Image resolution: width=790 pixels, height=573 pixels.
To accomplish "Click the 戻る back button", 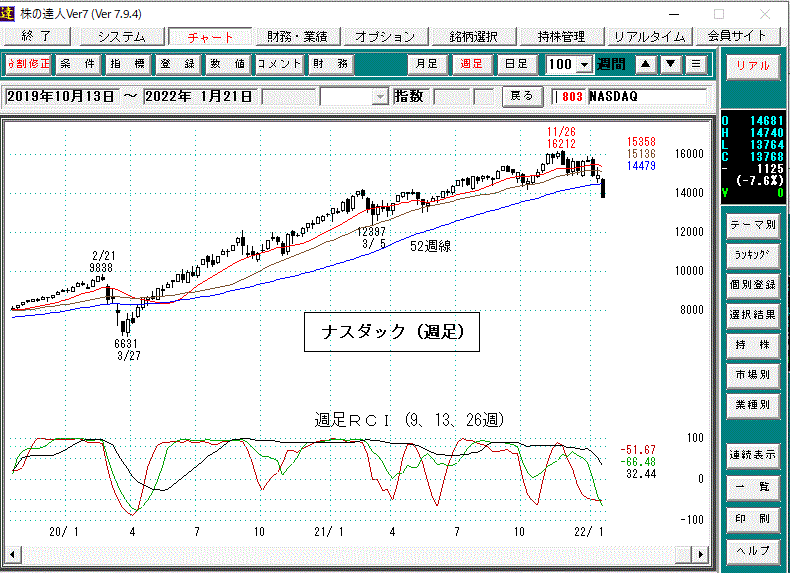I will [522, 97].
